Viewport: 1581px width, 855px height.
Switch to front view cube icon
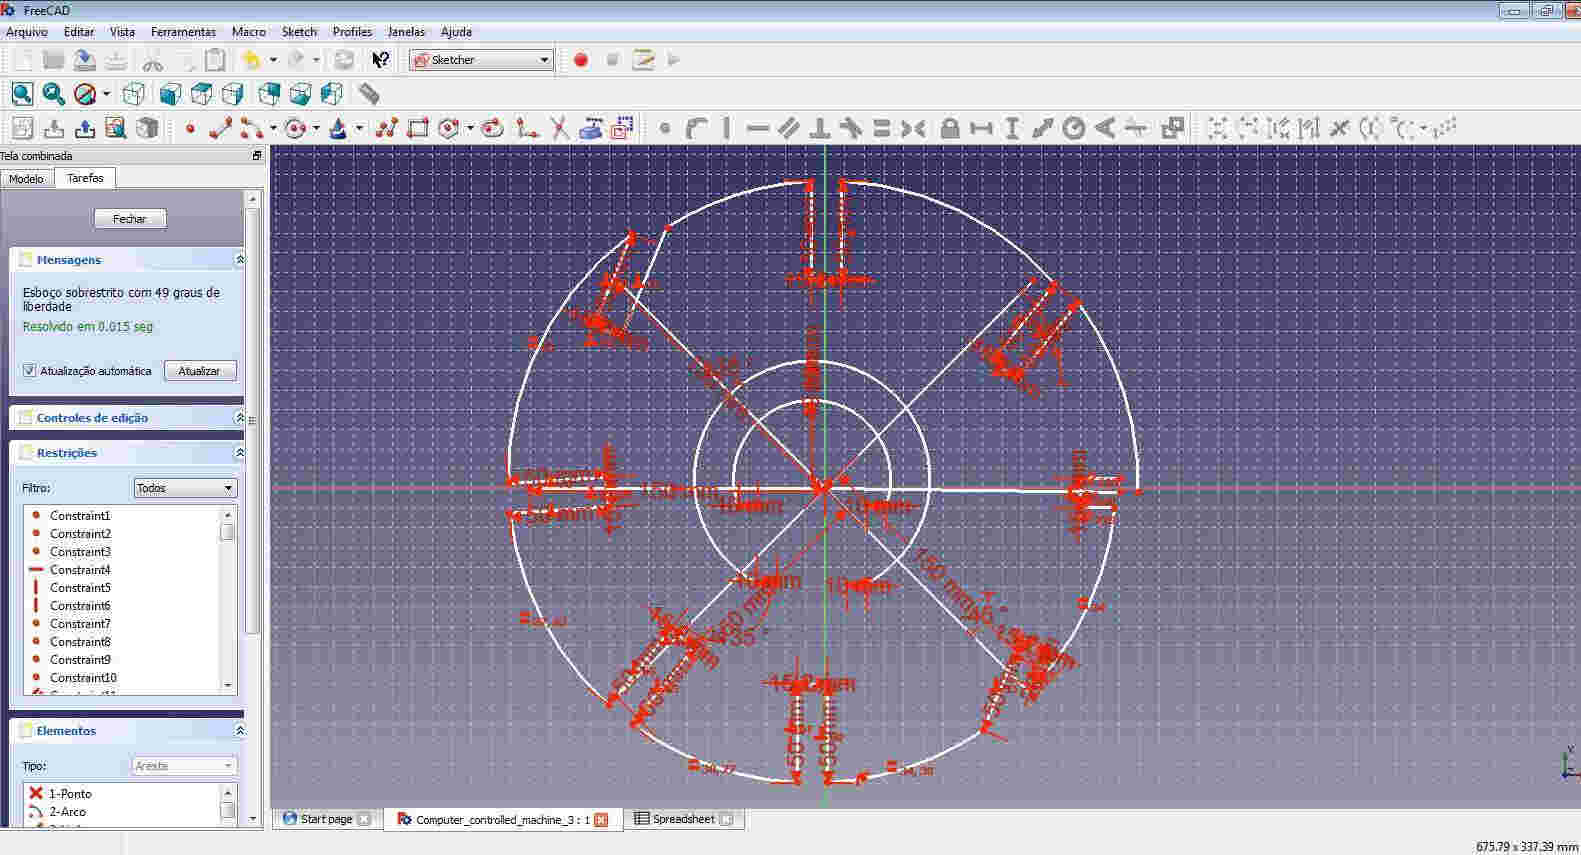click(x=170, y=94)
